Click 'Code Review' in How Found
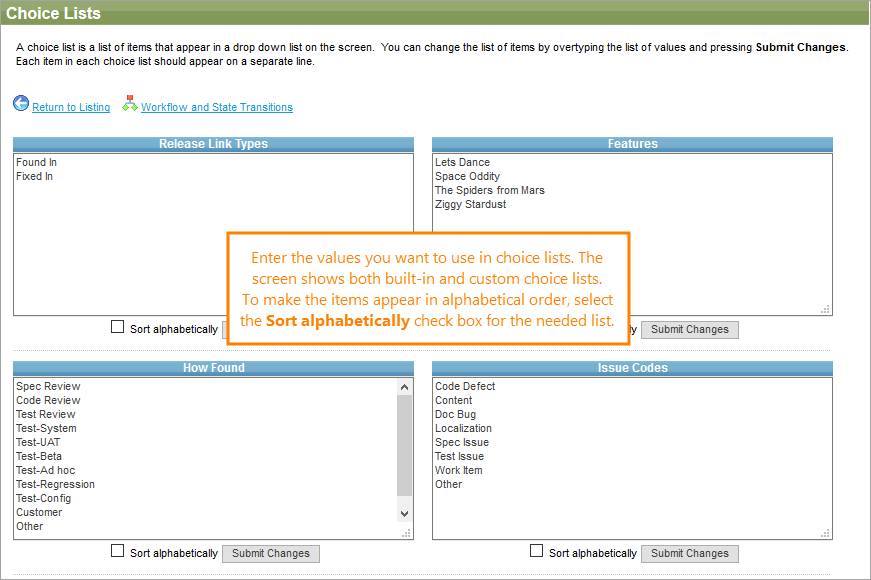 point(48,400)
